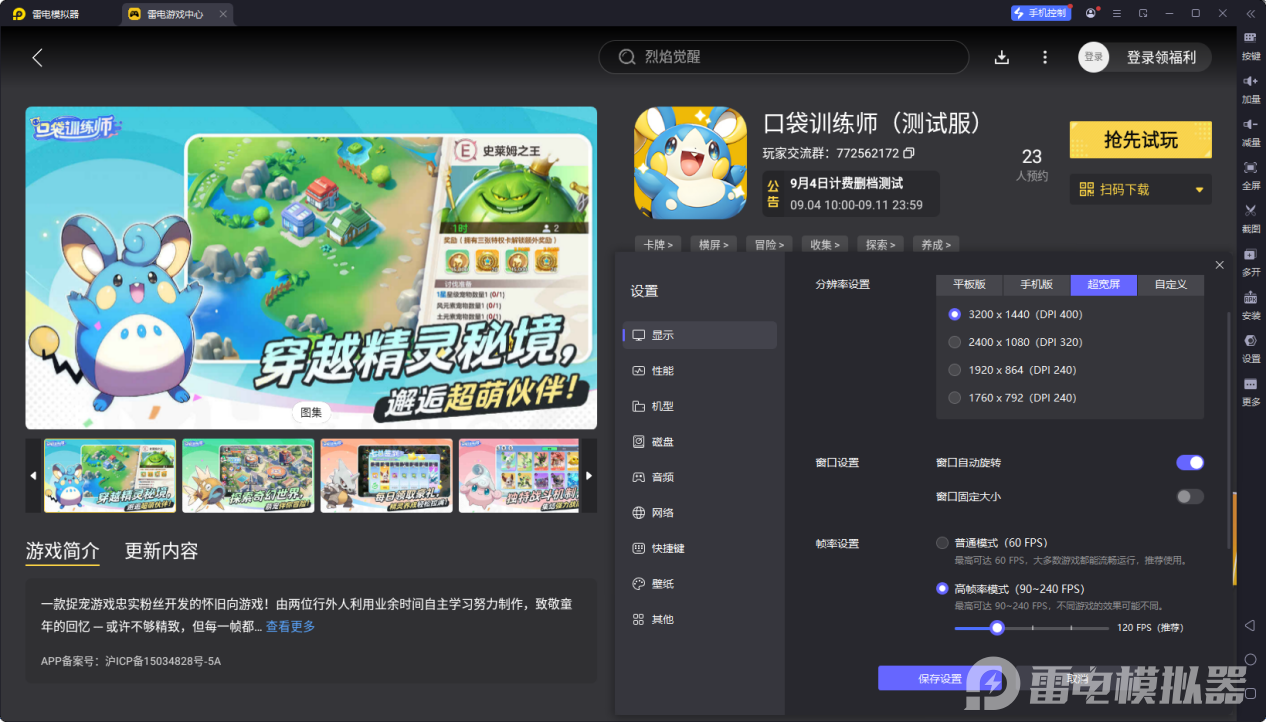The width and height of the screenshot is (1266, 722).
Task: Click the 查看更多 link in description
Action: pyautogui.click(x=289, y=625)
